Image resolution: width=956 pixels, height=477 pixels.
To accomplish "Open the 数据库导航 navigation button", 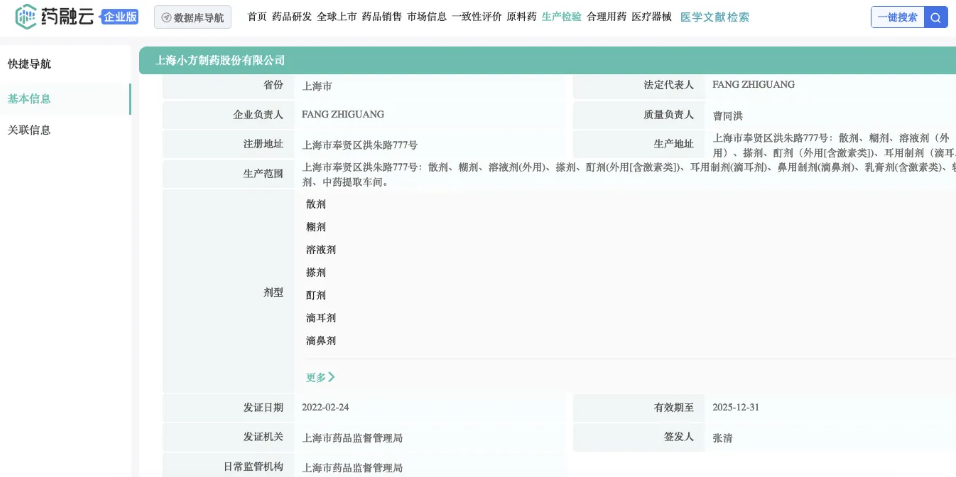I will [193, 18].
